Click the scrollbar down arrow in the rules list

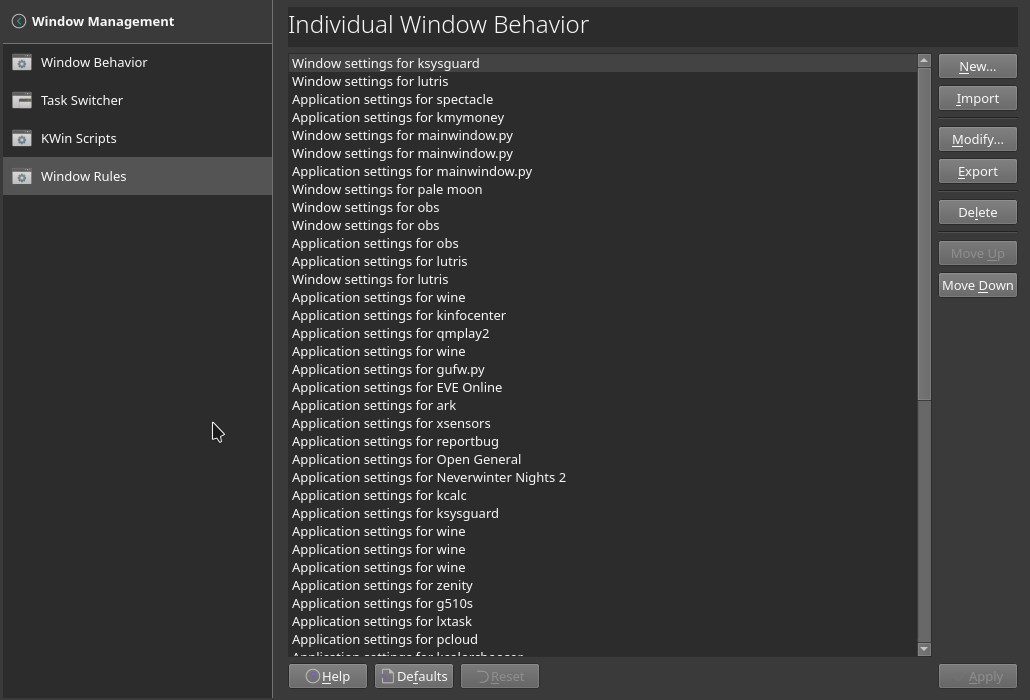pos(924,649)
